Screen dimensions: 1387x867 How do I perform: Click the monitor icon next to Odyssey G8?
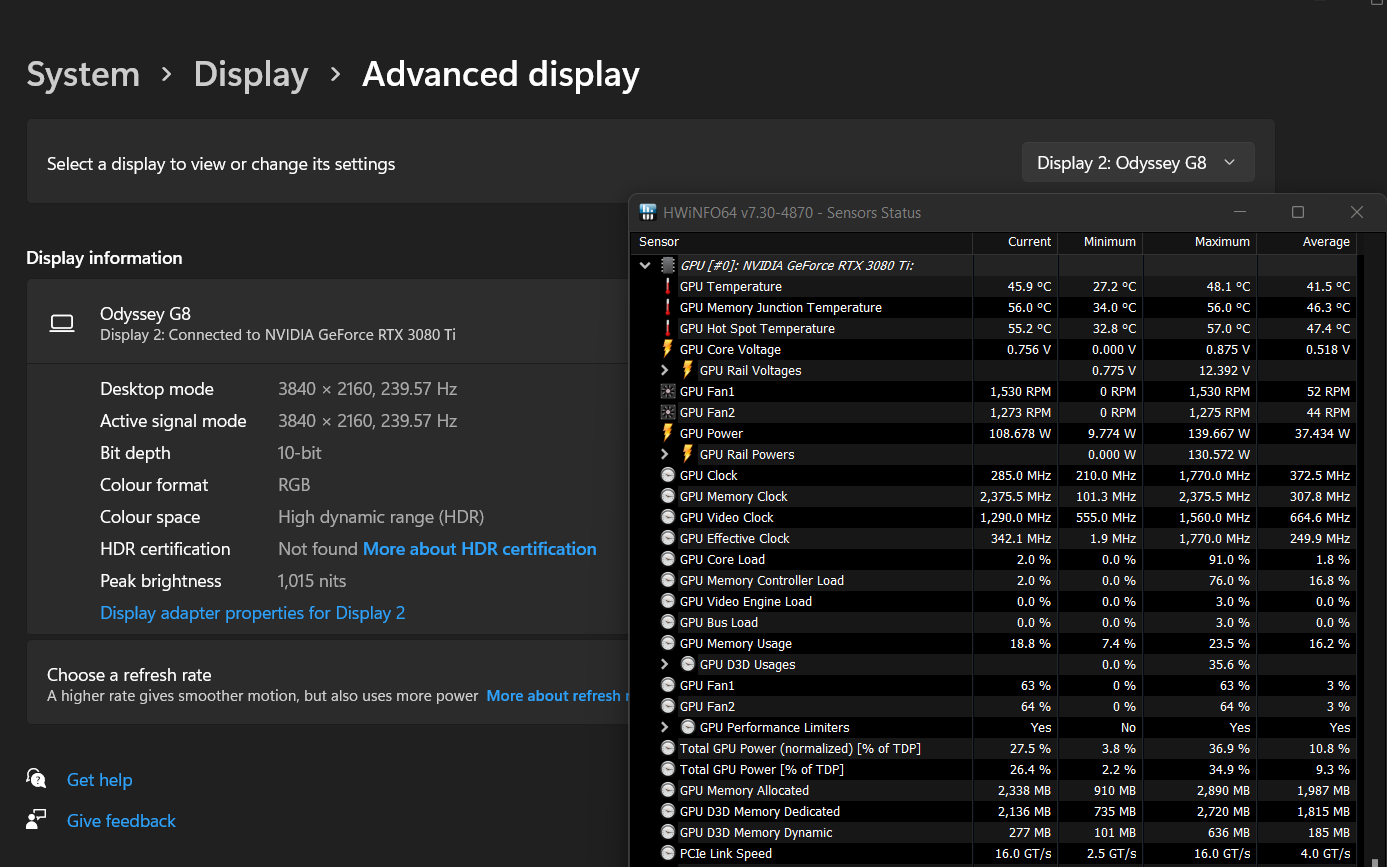tap(62, 322)
